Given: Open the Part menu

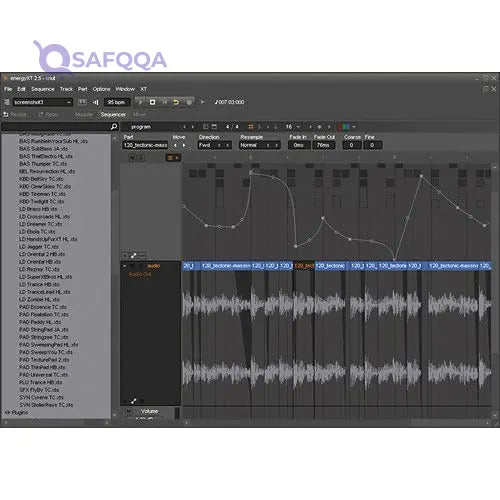Looking at the screenshot, I should [82, 89].
